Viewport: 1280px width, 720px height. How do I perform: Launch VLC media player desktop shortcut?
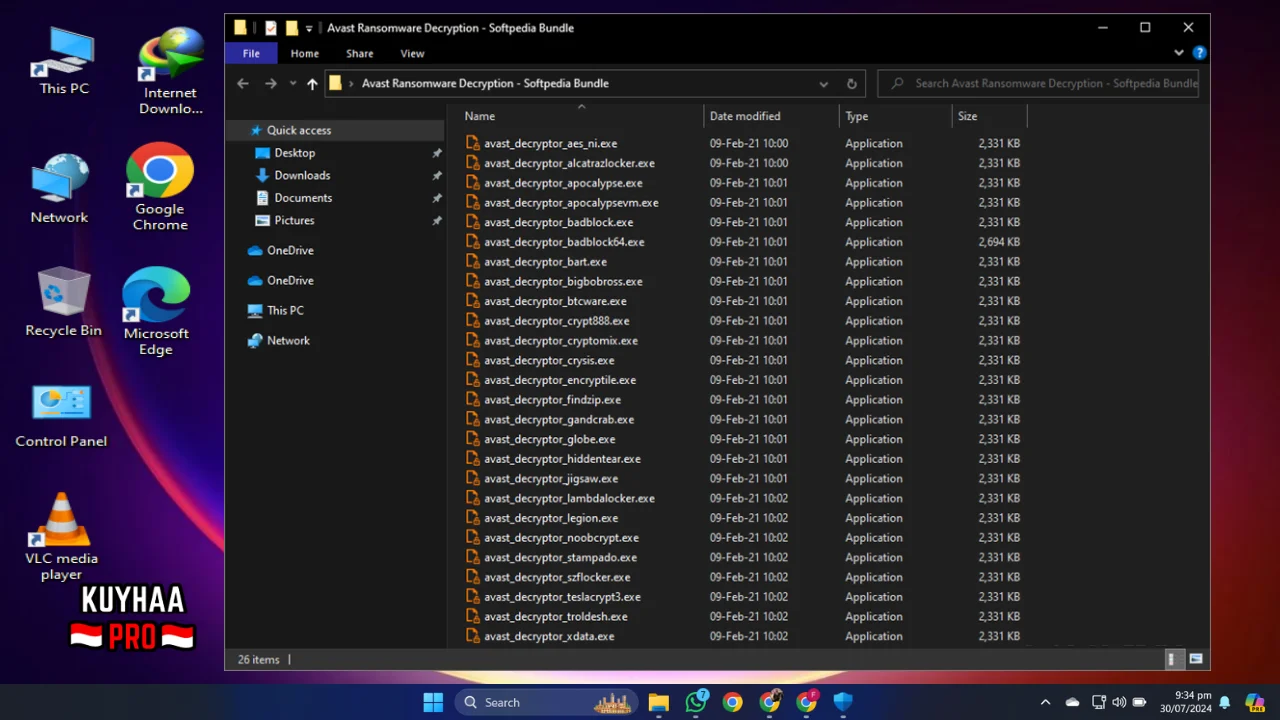[61, 536]
